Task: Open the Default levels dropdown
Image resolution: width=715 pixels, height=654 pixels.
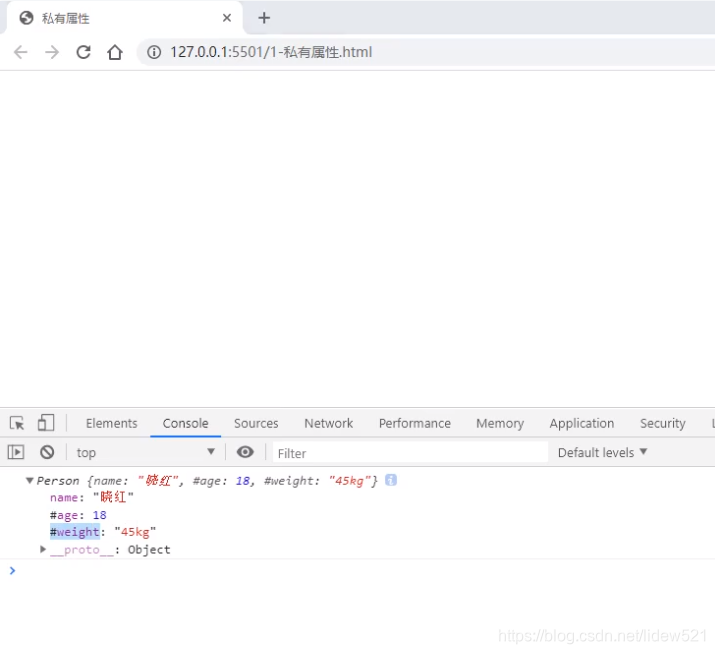Action: 602,452
